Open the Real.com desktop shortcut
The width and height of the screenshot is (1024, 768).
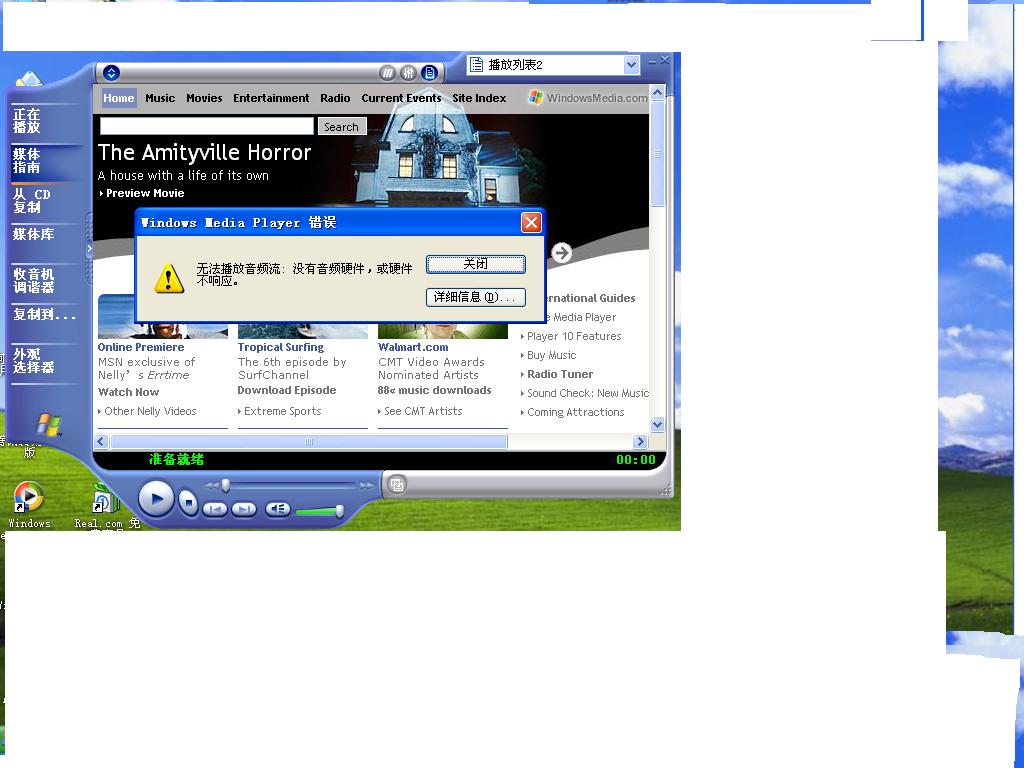click(106, 506)
